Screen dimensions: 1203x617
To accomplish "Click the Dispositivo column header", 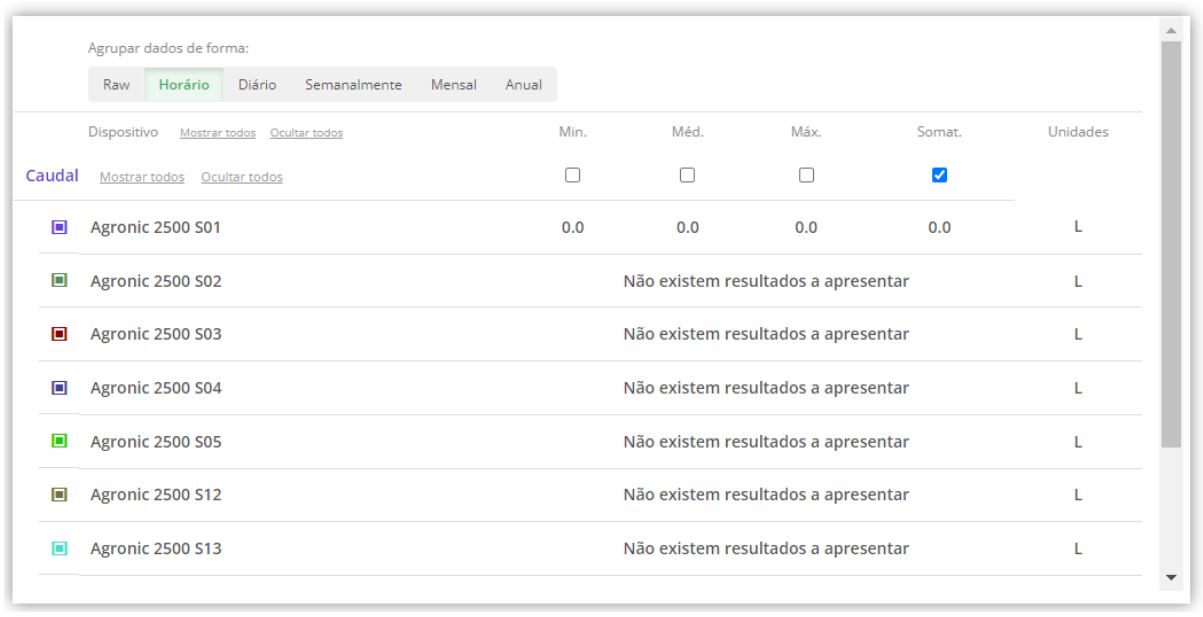I will pyautogui.click(x=123, y=132).
